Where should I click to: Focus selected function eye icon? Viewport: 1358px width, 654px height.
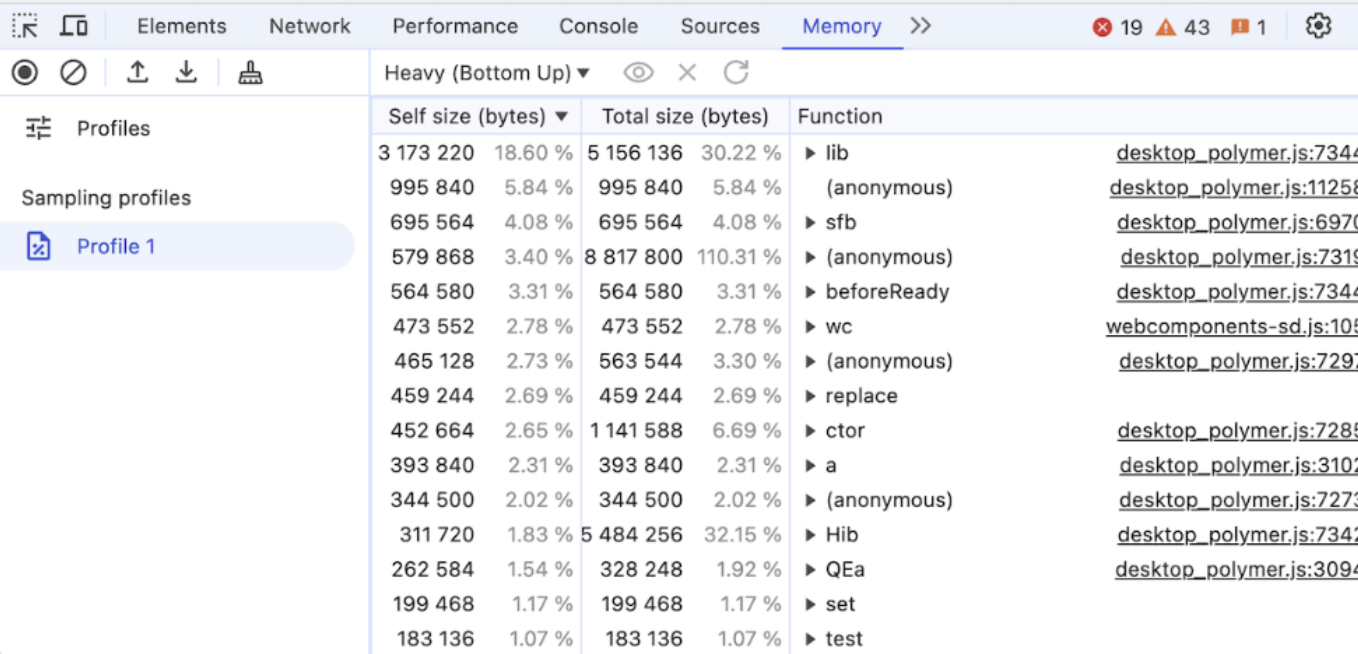click(638, 72)
